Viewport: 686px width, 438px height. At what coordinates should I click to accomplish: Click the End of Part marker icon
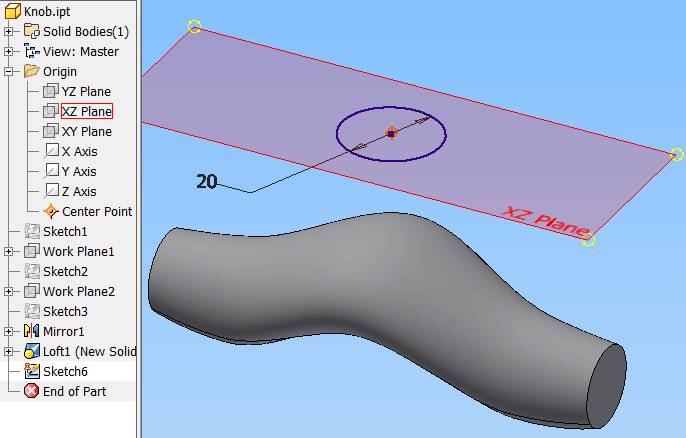(x=32, y=391)
